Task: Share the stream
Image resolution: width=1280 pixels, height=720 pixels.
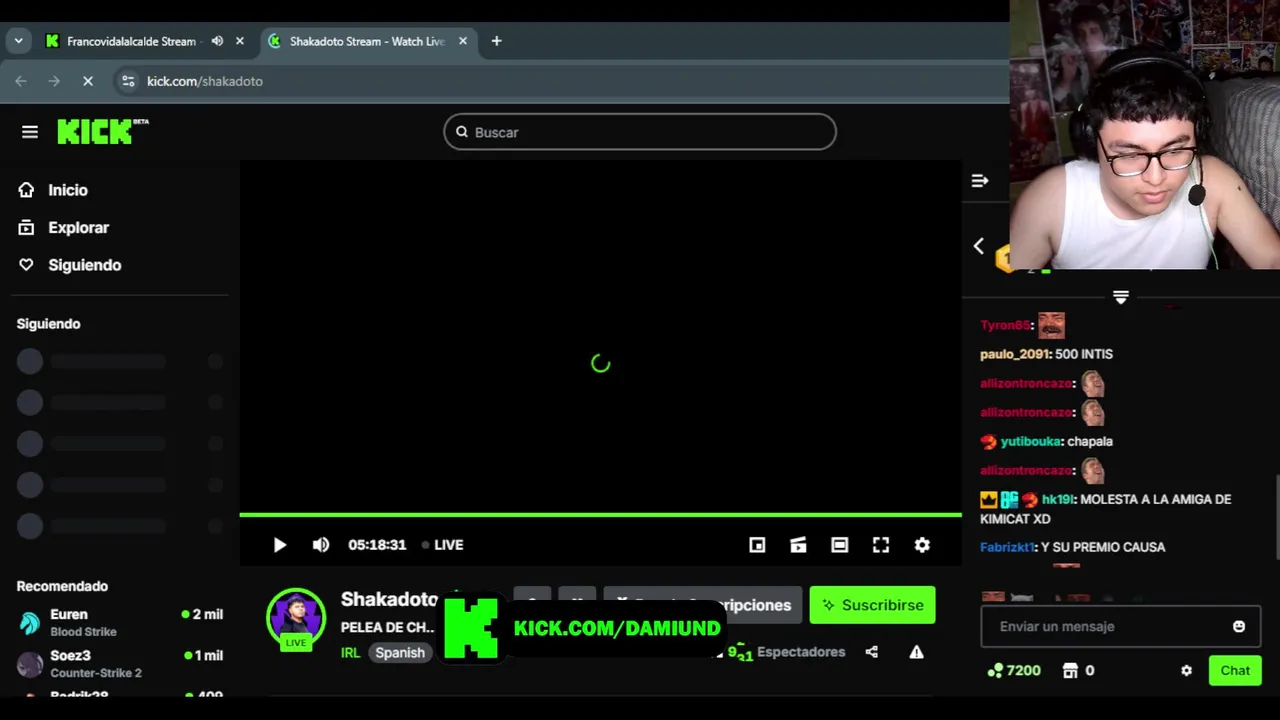Action: 871,652
